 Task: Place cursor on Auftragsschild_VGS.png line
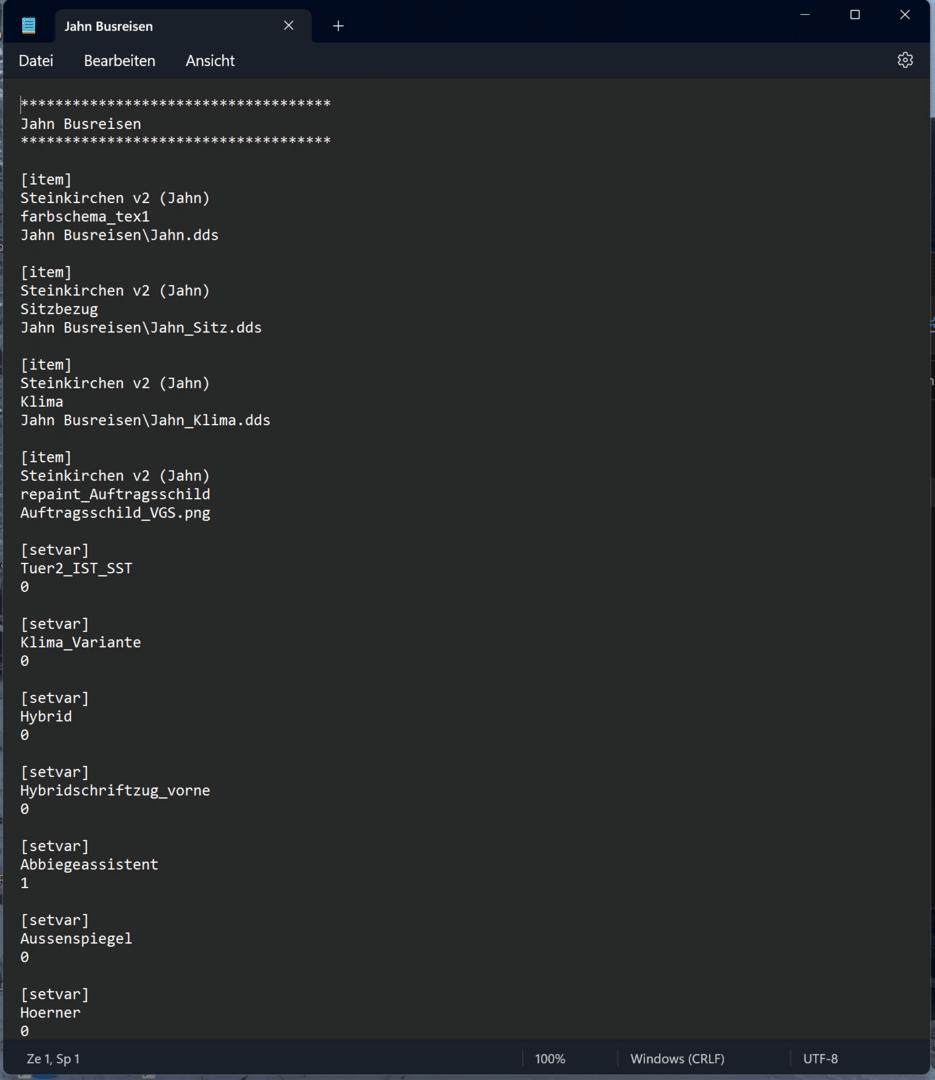pos(115,513)
